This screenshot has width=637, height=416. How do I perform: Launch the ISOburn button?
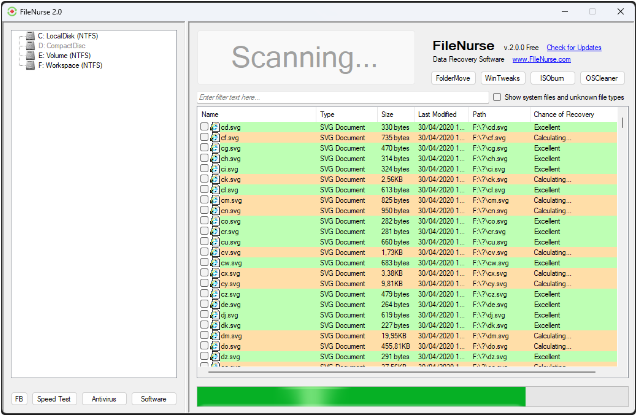pyautogui.click(x=552, y=78)
